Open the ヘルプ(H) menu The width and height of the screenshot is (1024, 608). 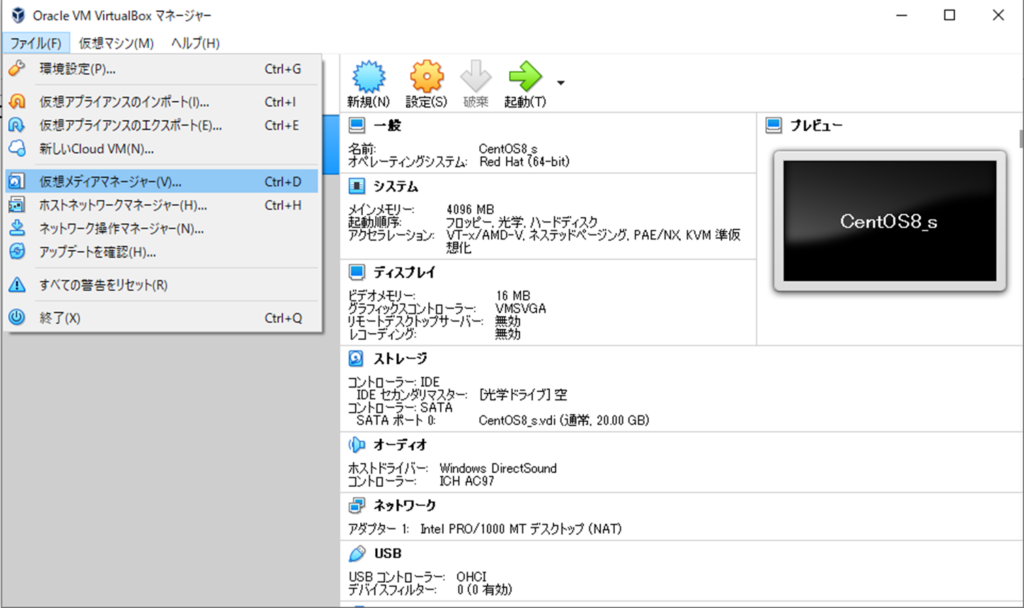195,43
